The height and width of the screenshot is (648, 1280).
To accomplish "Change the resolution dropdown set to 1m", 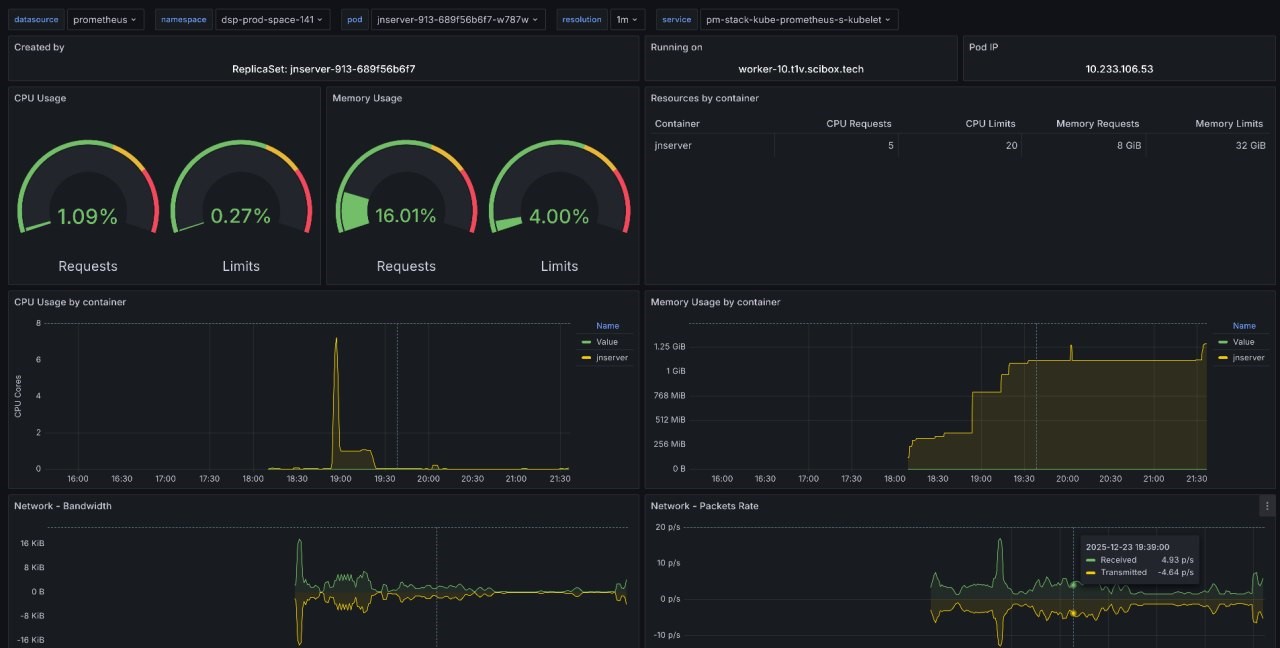I will tap(627, 19).
